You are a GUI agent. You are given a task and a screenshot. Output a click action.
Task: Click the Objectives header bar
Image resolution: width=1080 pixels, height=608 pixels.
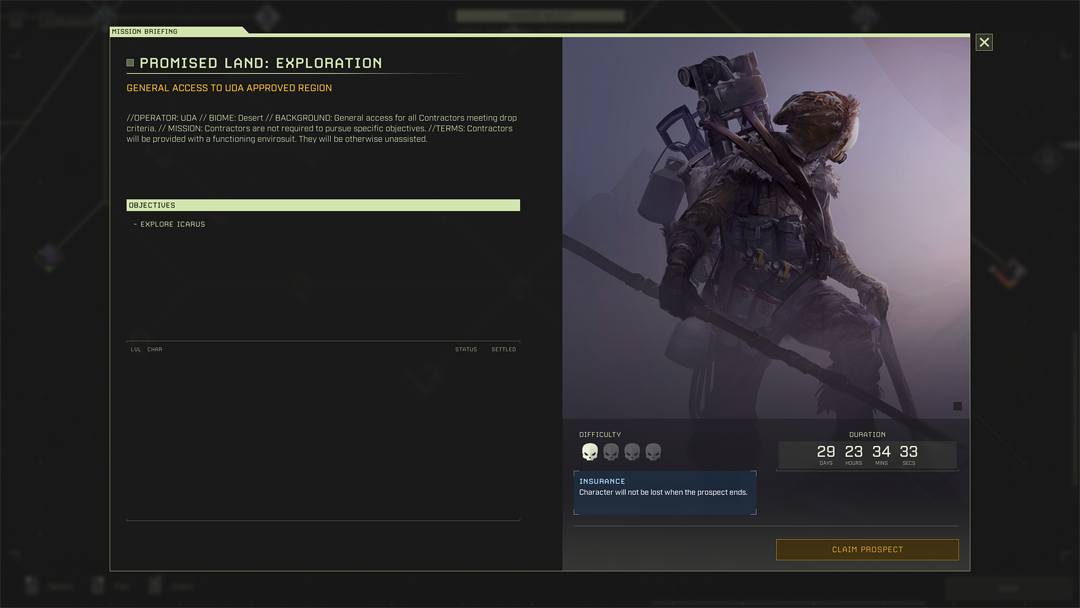[323, 205]
